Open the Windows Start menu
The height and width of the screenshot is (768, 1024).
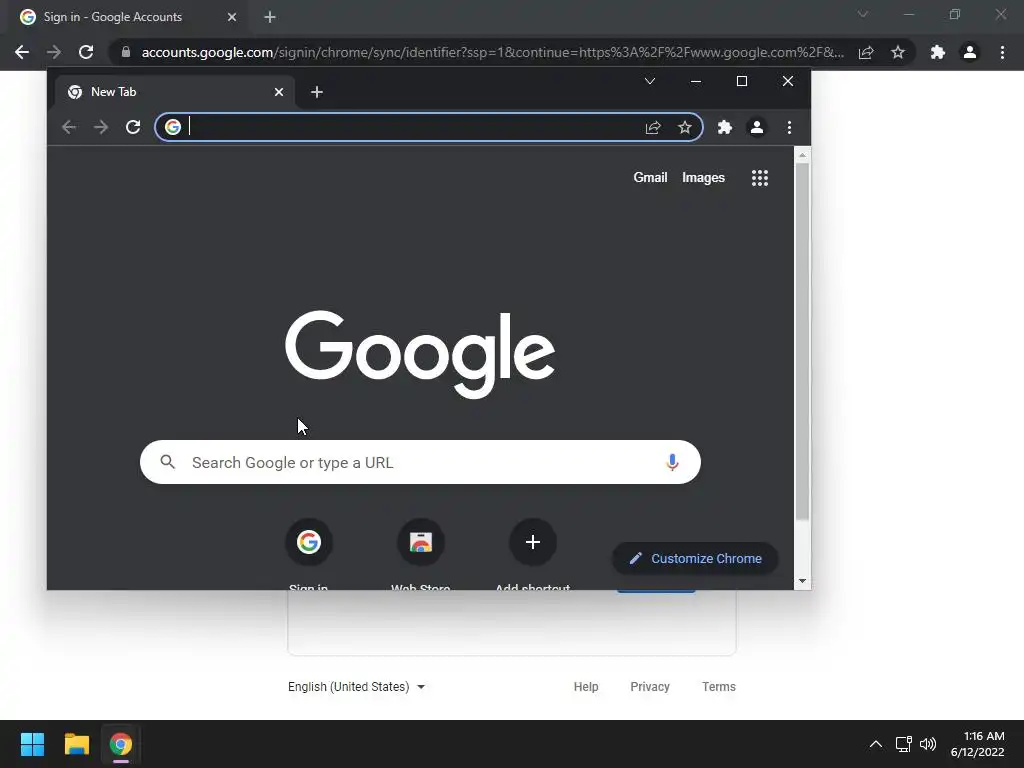click(x=32, y=744)
